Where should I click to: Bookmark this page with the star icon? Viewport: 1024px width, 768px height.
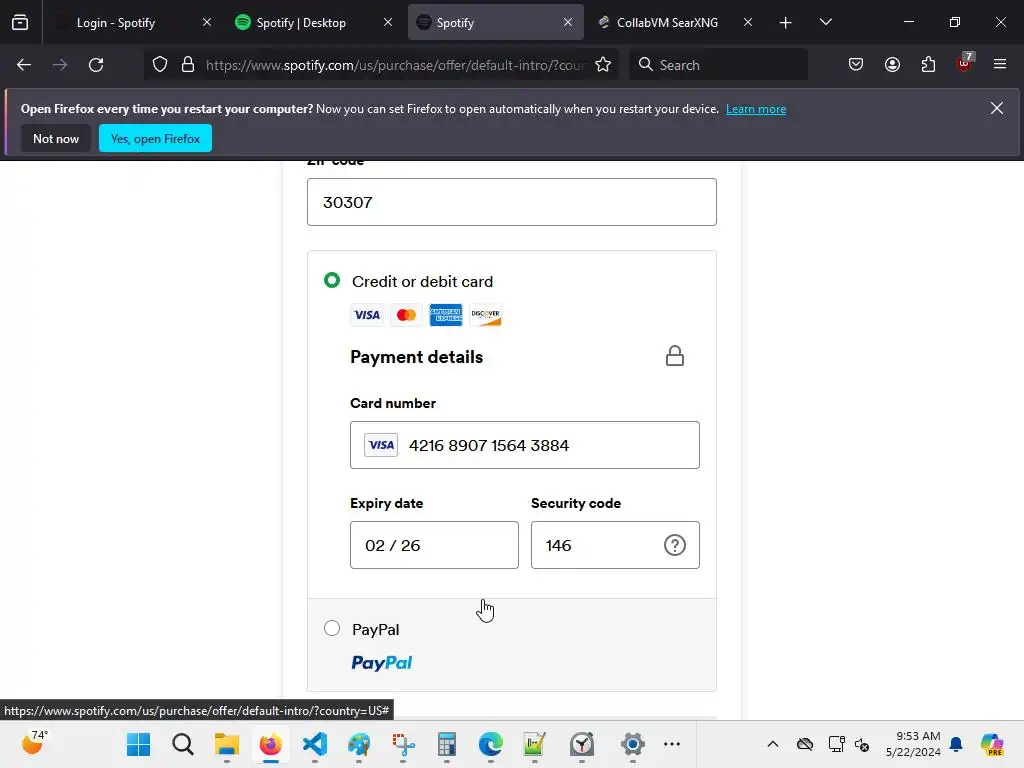[603, 65]
